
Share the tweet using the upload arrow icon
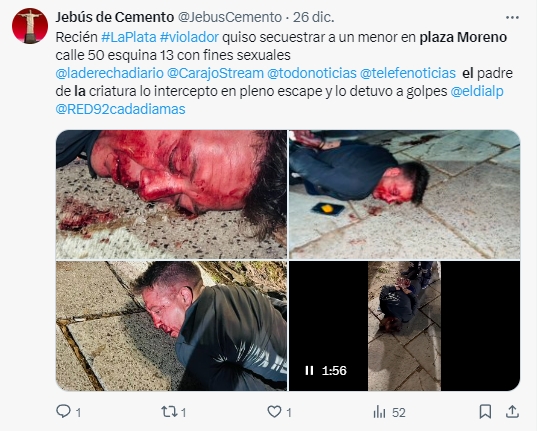click(512, 411)
